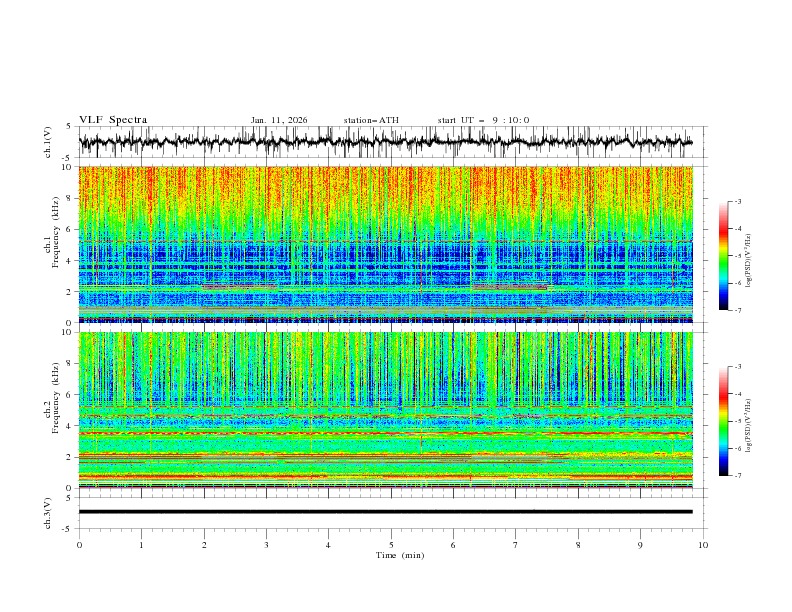Click the "ch.1(V)" waveform axis label
This screenshot has width=792, height=612.
(x=48, y=142)
